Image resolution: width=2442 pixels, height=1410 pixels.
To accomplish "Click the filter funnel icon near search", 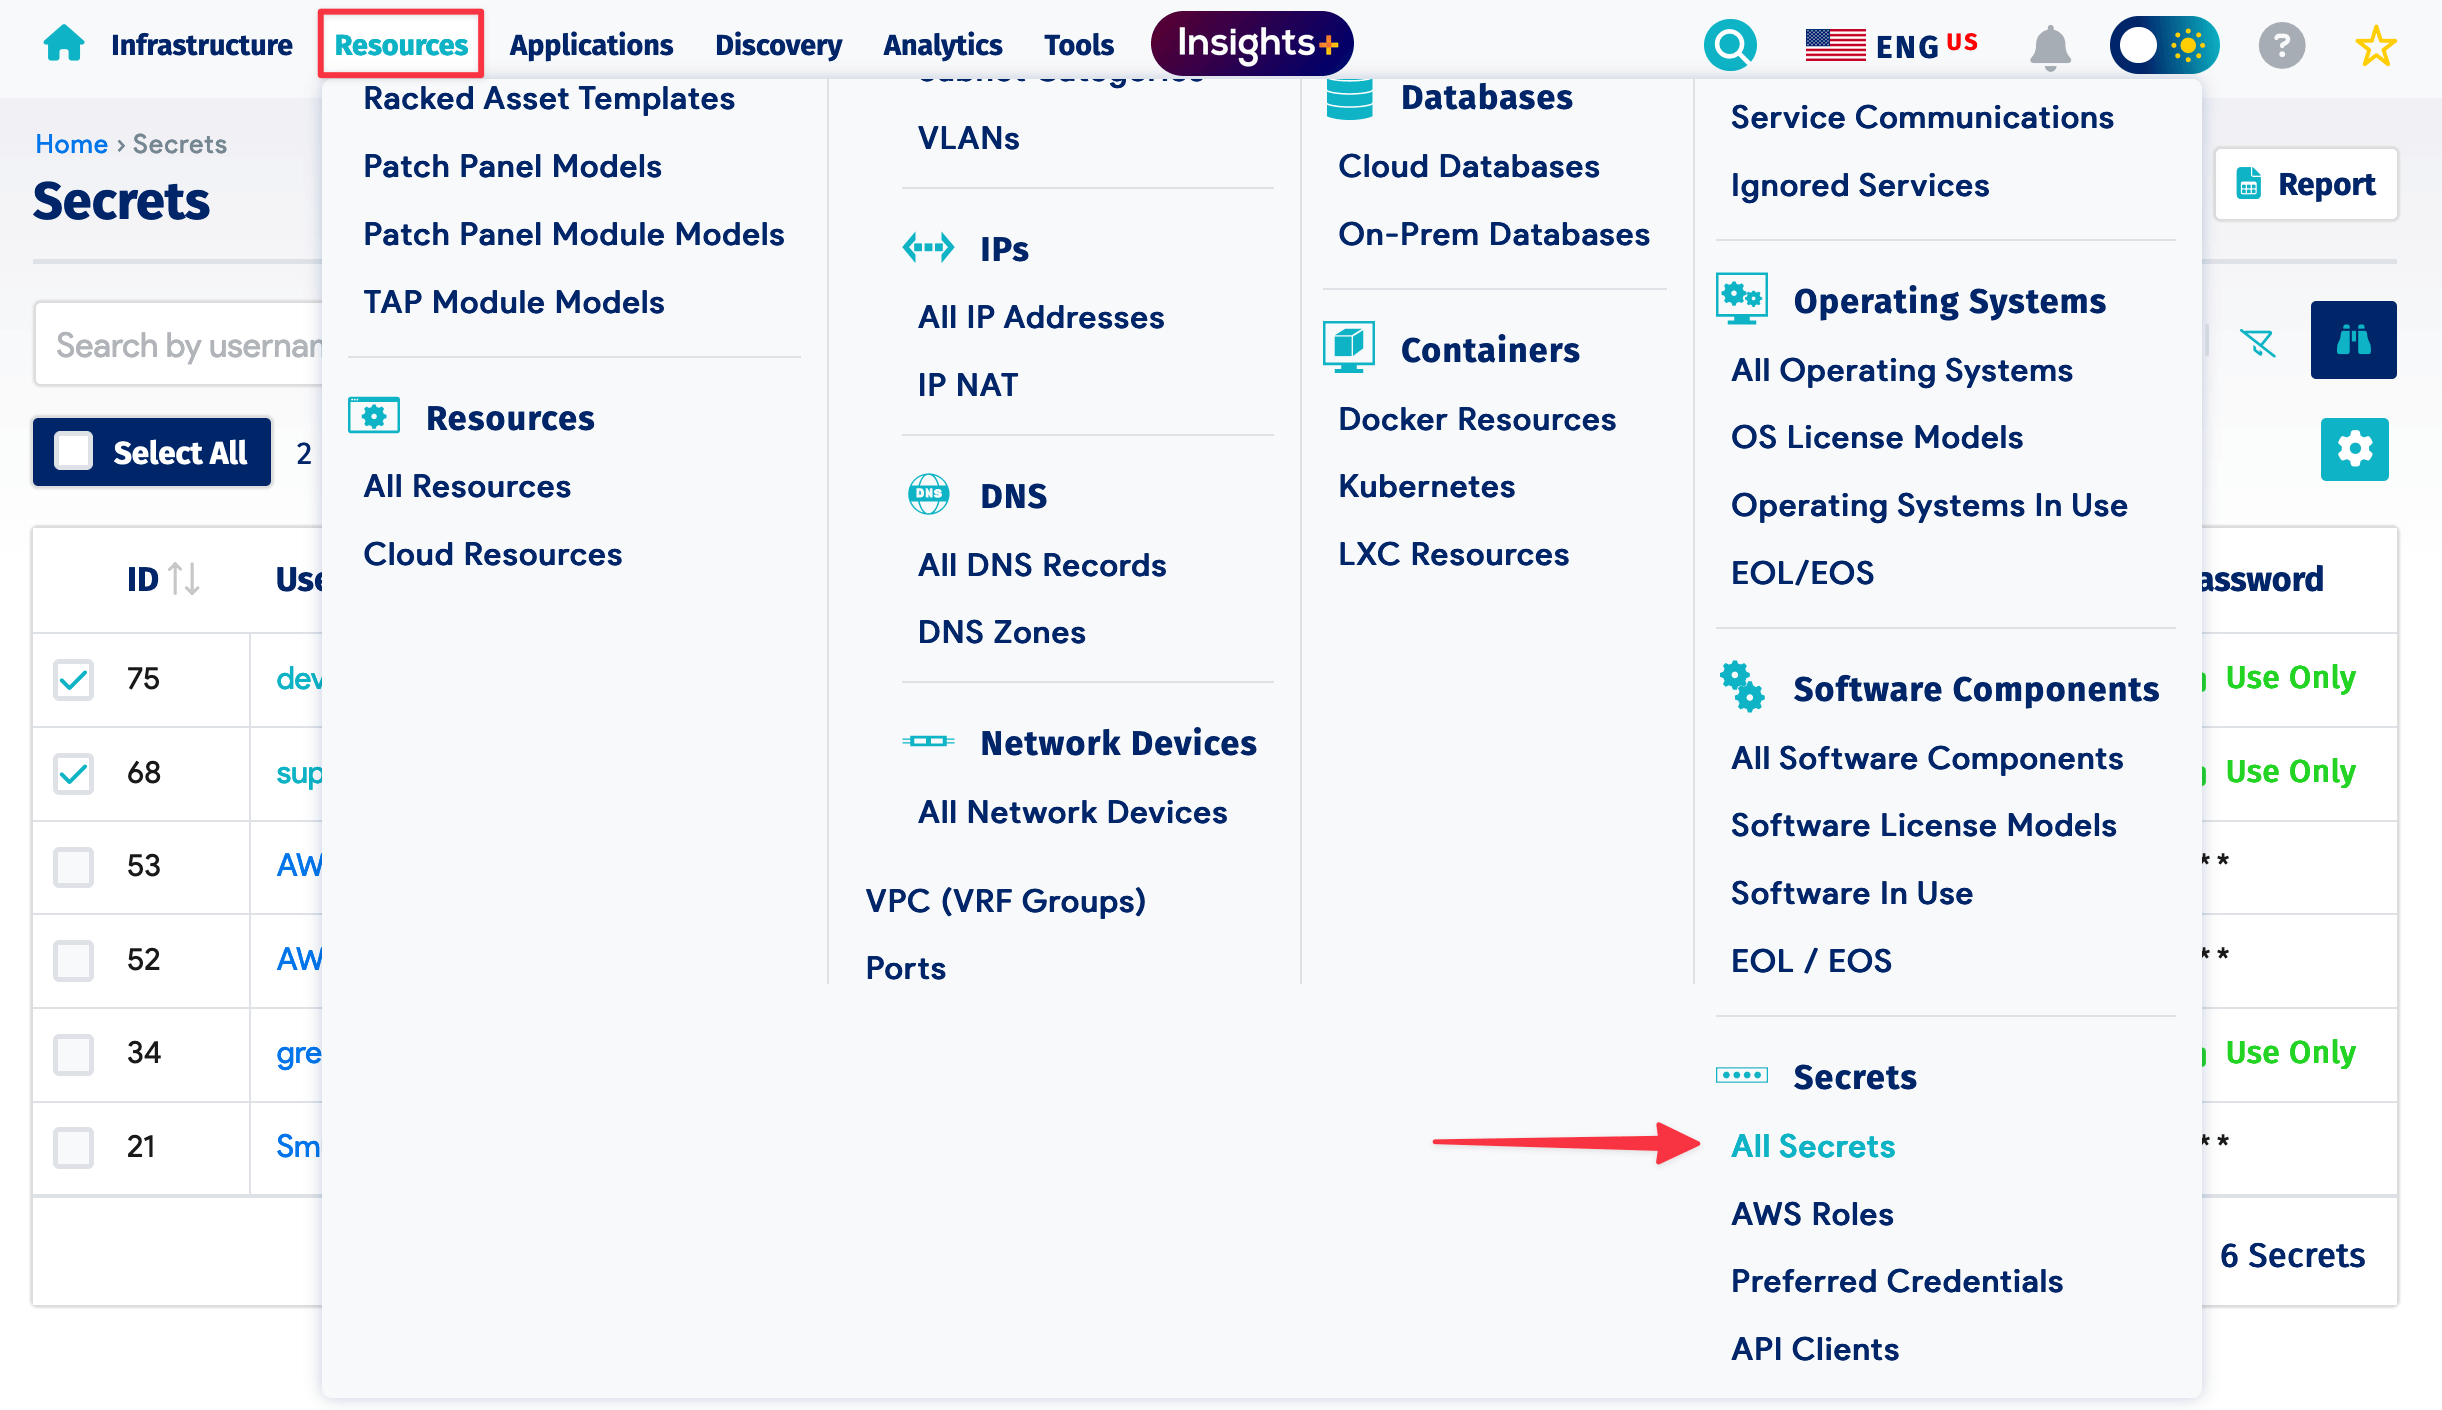I will click(2259, 343).
